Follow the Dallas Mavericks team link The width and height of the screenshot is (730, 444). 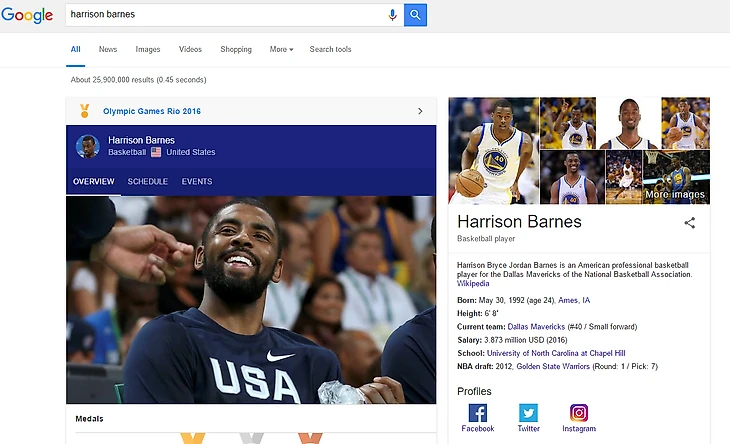(535, 327)
